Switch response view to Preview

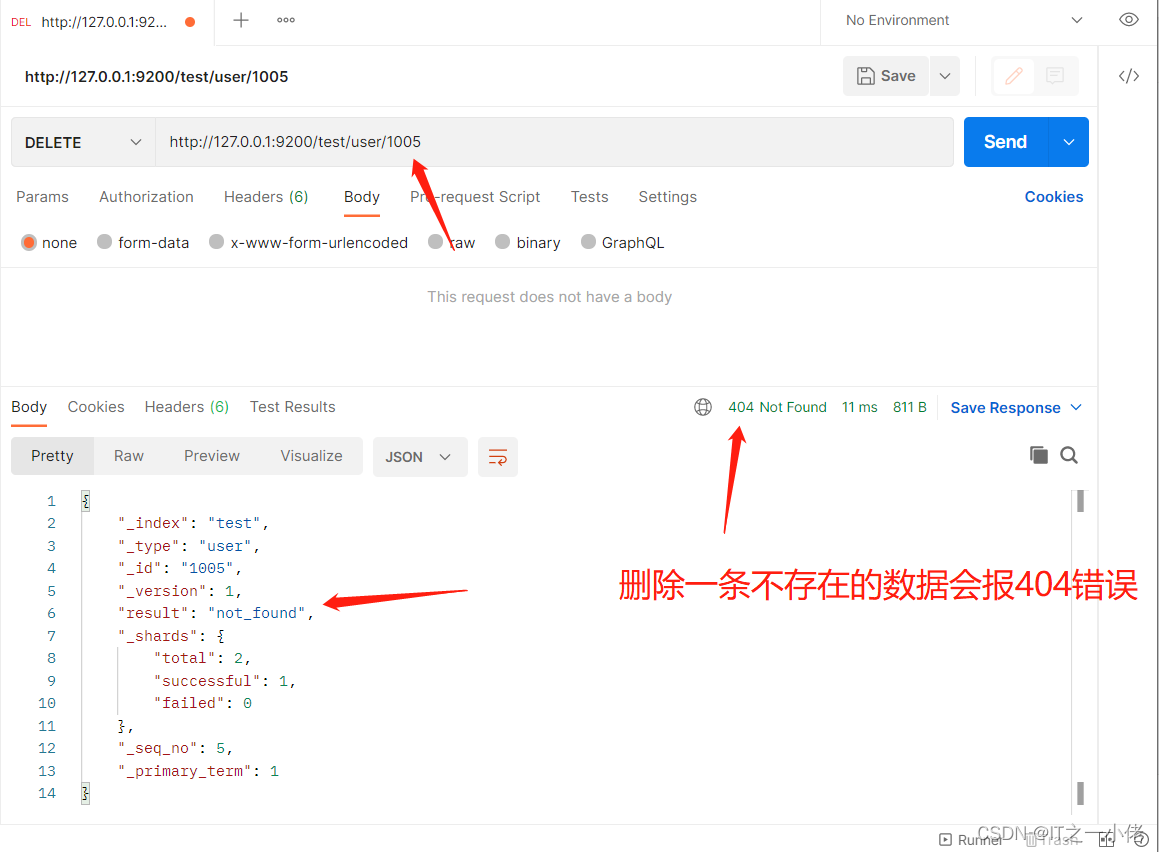click(x=211, y=456)
